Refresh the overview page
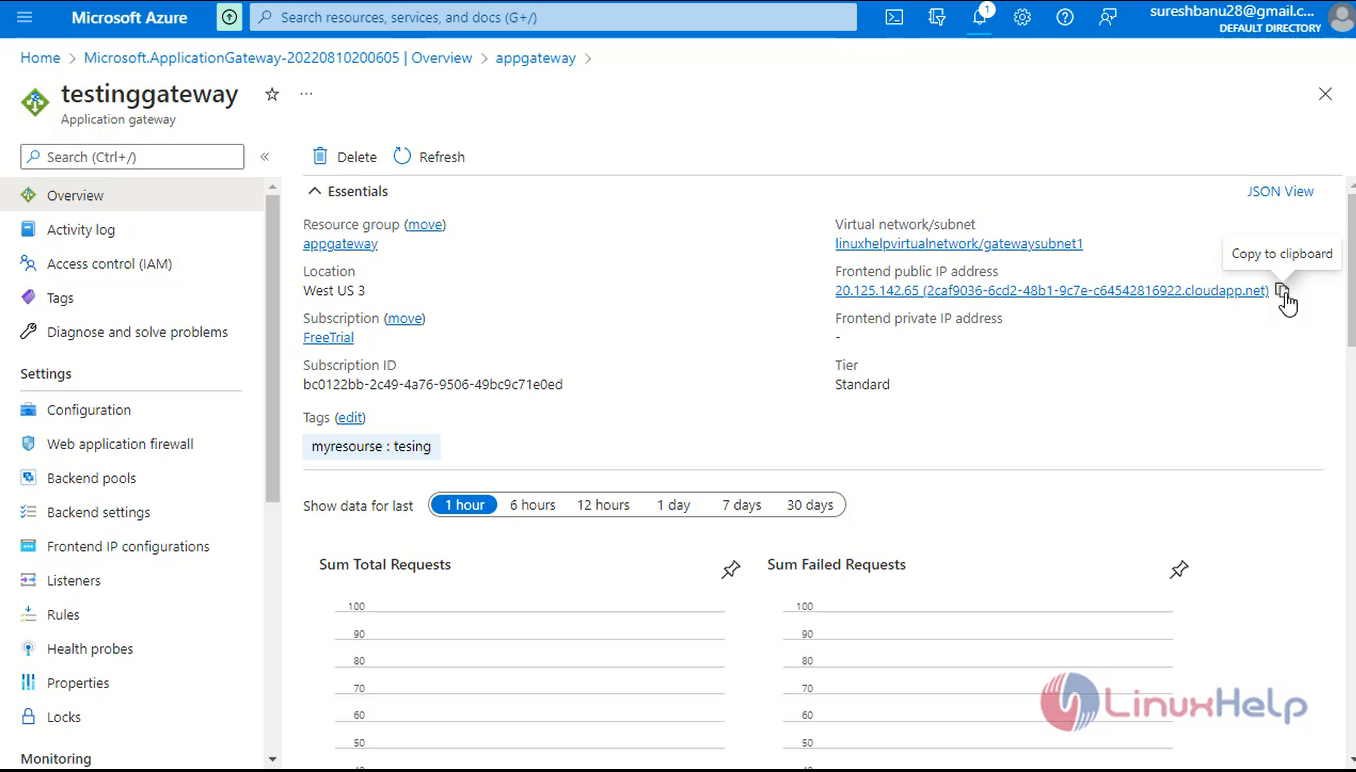The width and height of the screenshot is (1356, 772). click(x=430, y=157)
